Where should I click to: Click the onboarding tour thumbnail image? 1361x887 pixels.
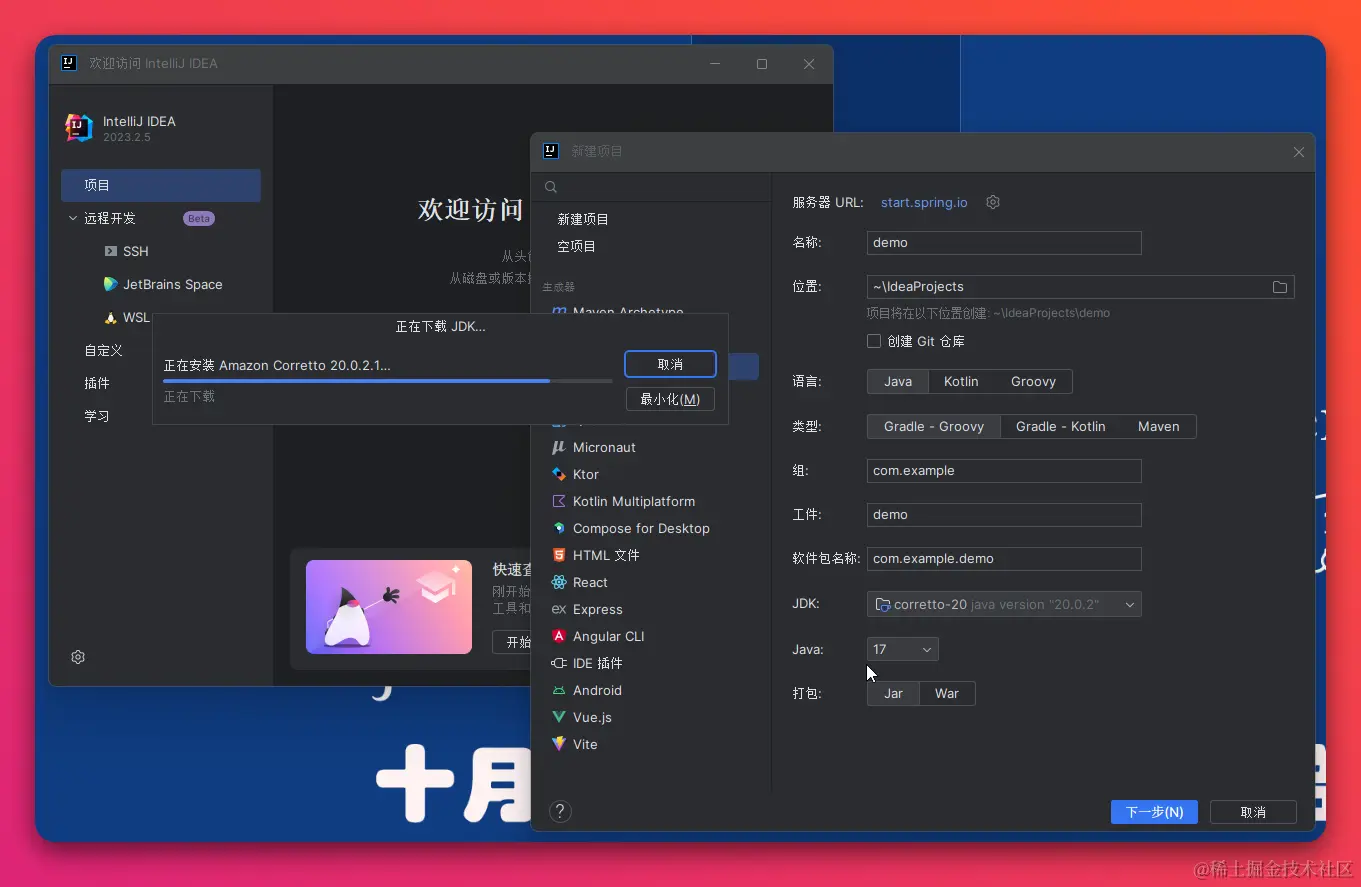(389, 607)
